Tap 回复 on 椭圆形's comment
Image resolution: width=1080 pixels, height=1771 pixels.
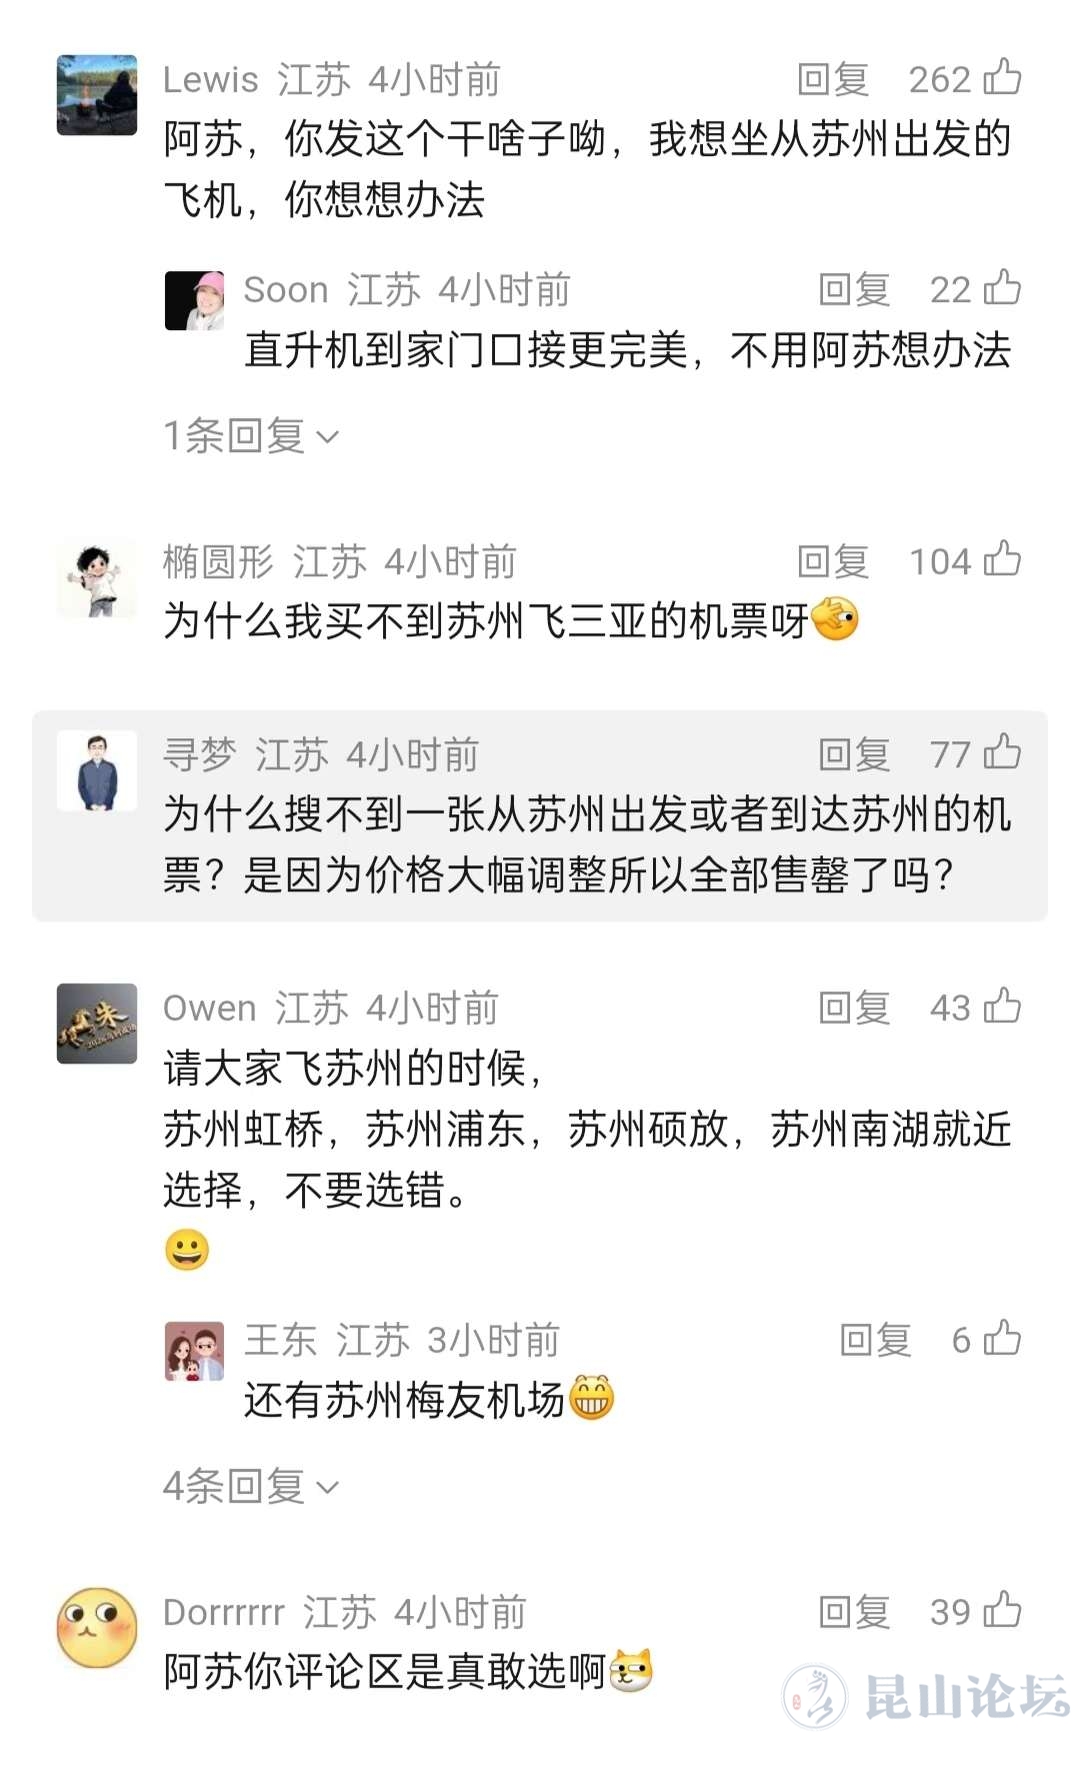click(833, 561)
